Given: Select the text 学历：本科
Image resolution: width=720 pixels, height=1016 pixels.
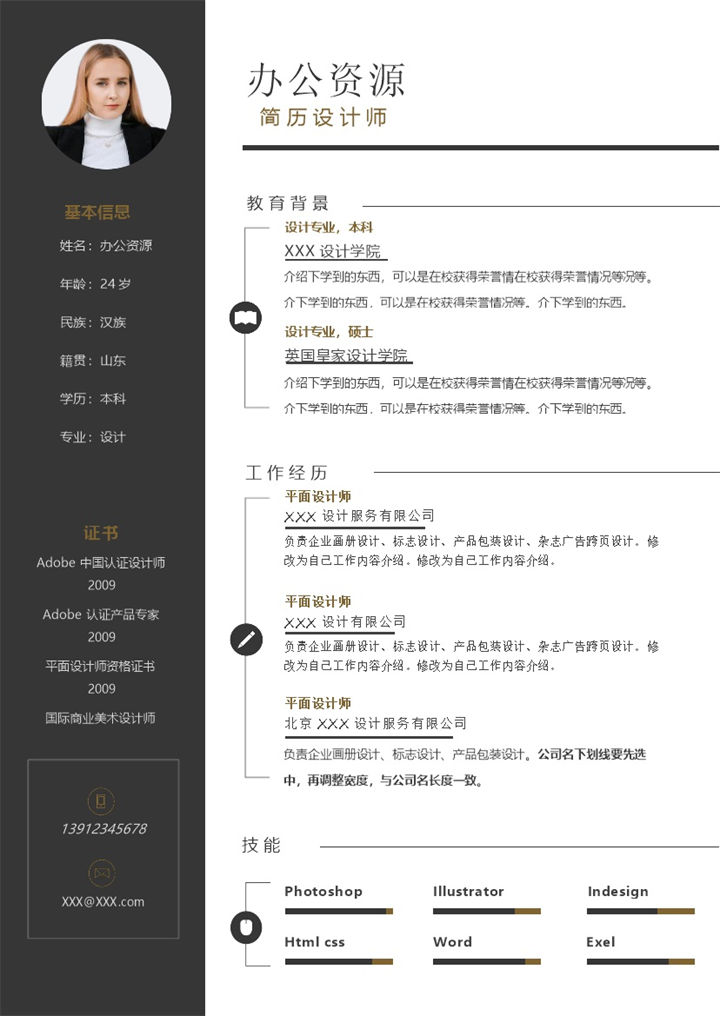Looking at the screenshot, I should tap(93, 398).
